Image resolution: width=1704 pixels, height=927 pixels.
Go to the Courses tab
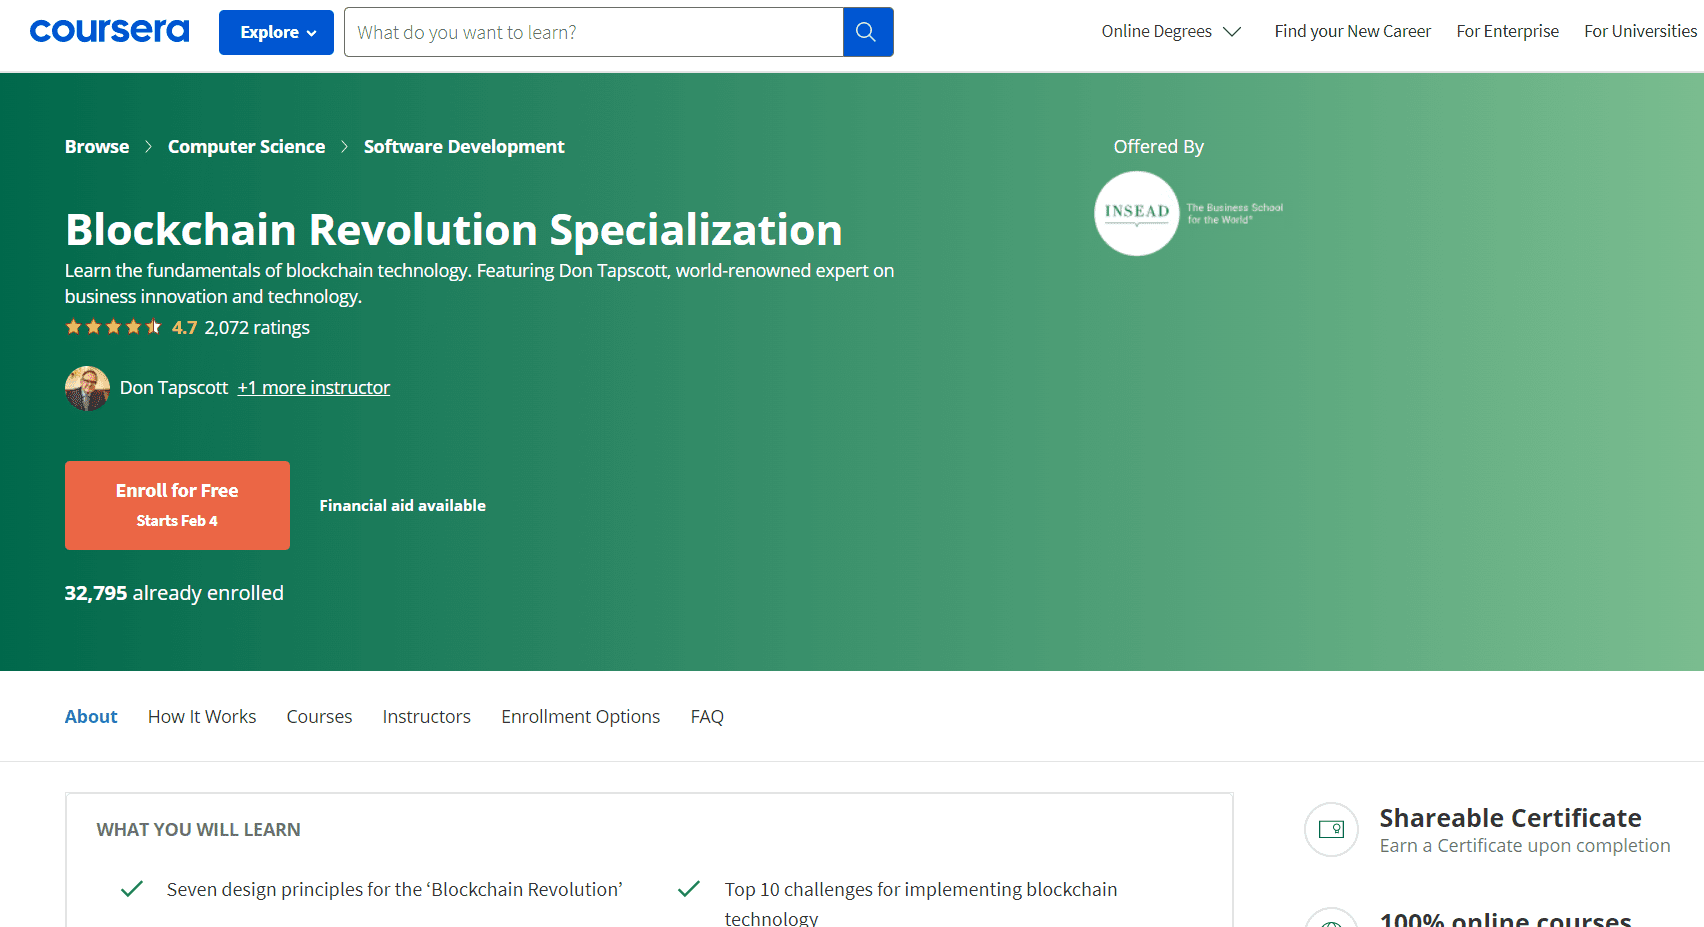coord(319,717)
